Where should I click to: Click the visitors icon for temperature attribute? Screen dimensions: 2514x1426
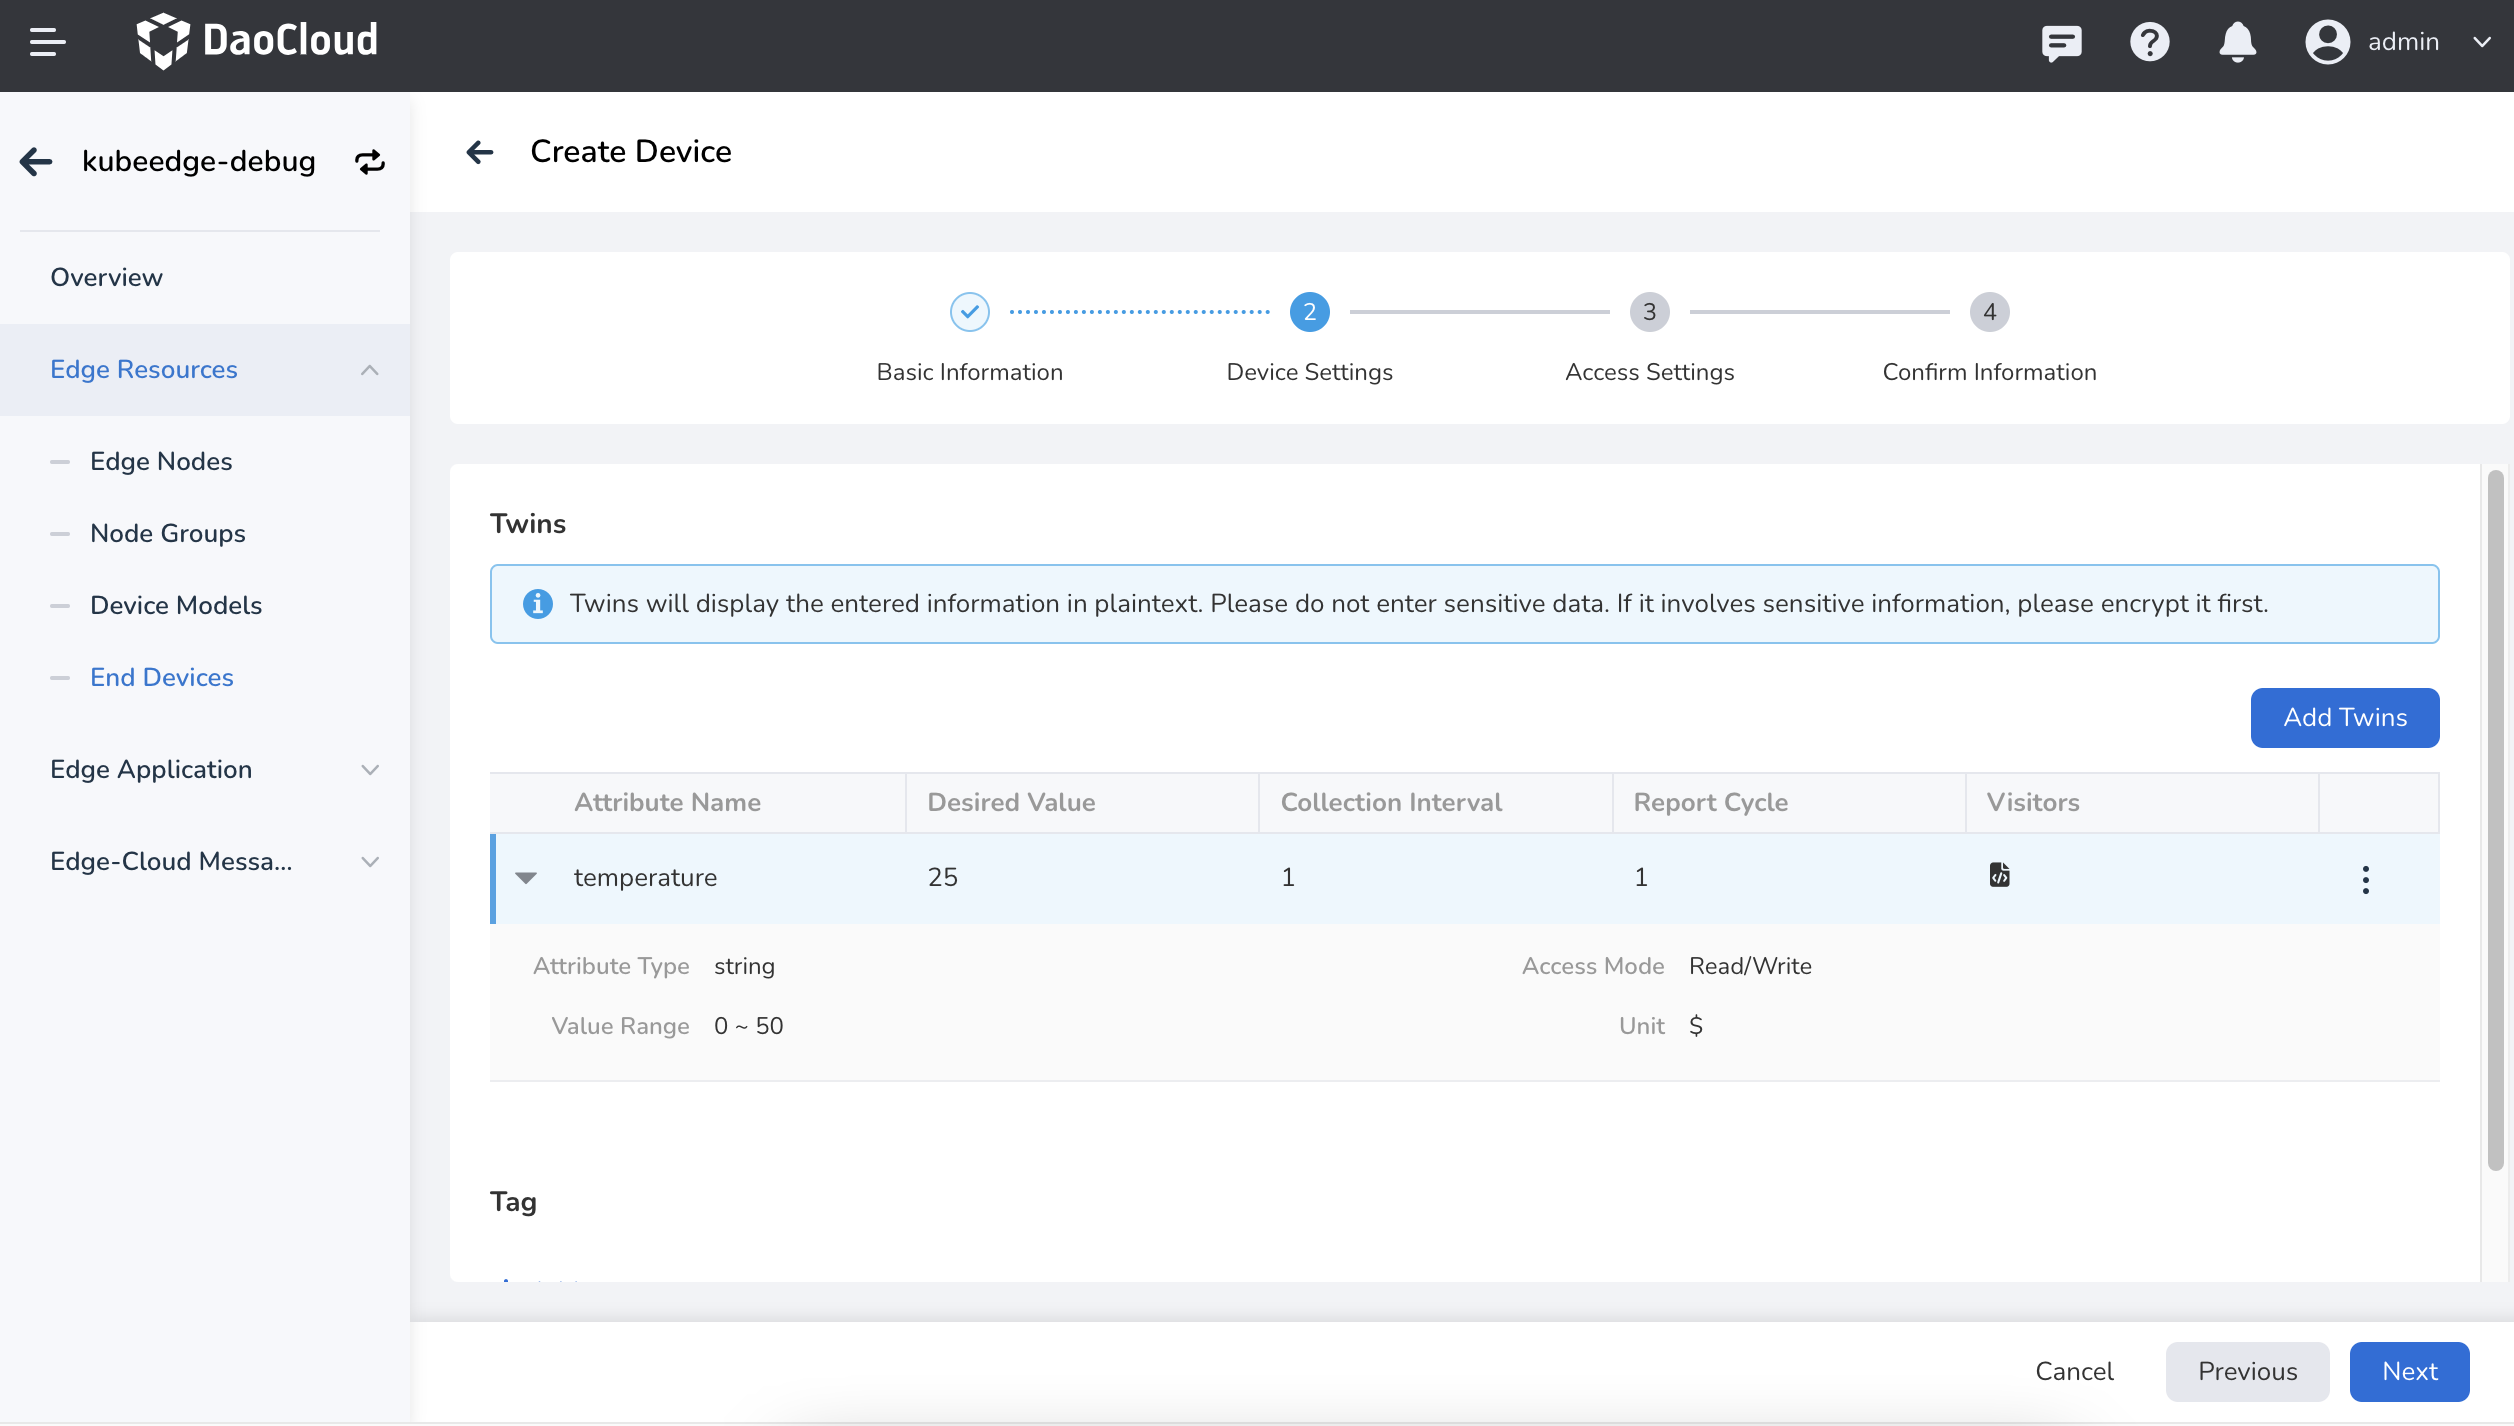[x=1999, y=877]
